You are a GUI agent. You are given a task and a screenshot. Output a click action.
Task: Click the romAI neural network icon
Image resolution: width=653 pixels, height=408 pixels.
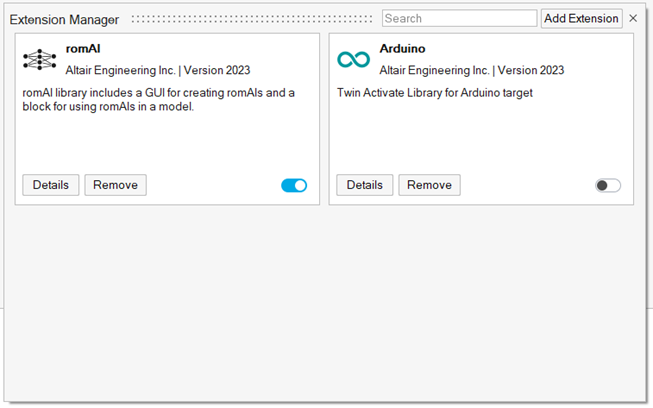(39, 59)
